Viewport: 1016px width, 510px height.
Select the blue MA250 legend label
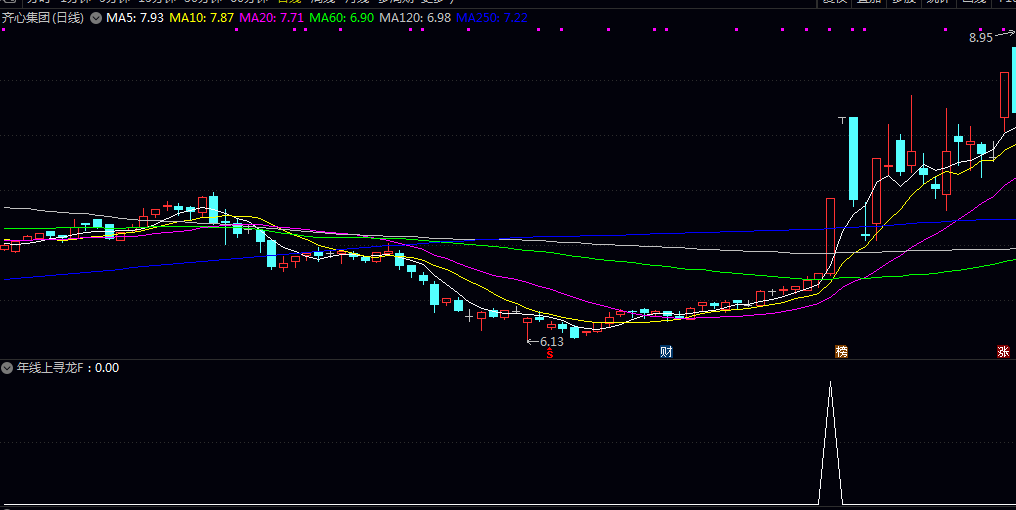tap(492, 18)
